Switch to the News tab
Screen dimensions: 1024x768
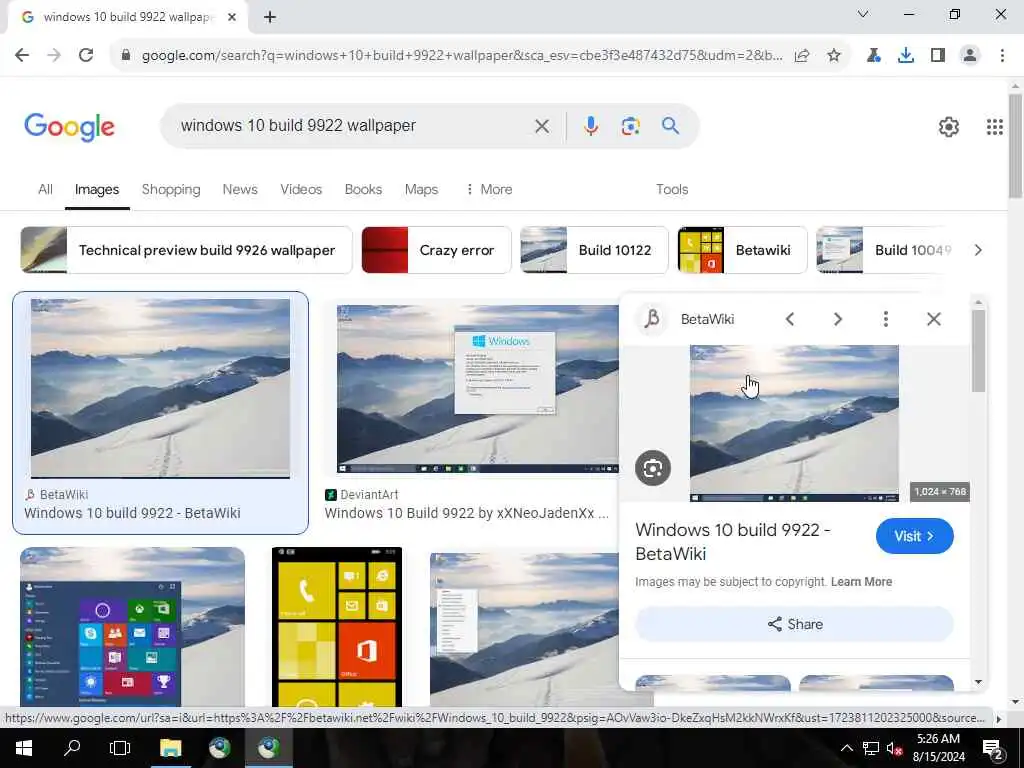(x=240, y=189)
